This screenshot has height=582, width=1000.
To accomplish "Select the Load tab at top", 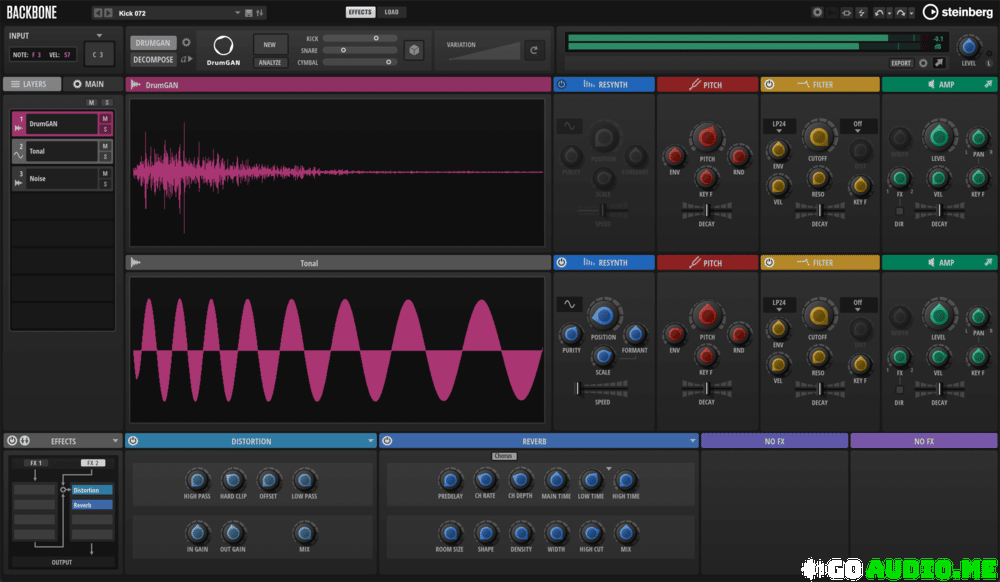I will (x=392, y=12).
